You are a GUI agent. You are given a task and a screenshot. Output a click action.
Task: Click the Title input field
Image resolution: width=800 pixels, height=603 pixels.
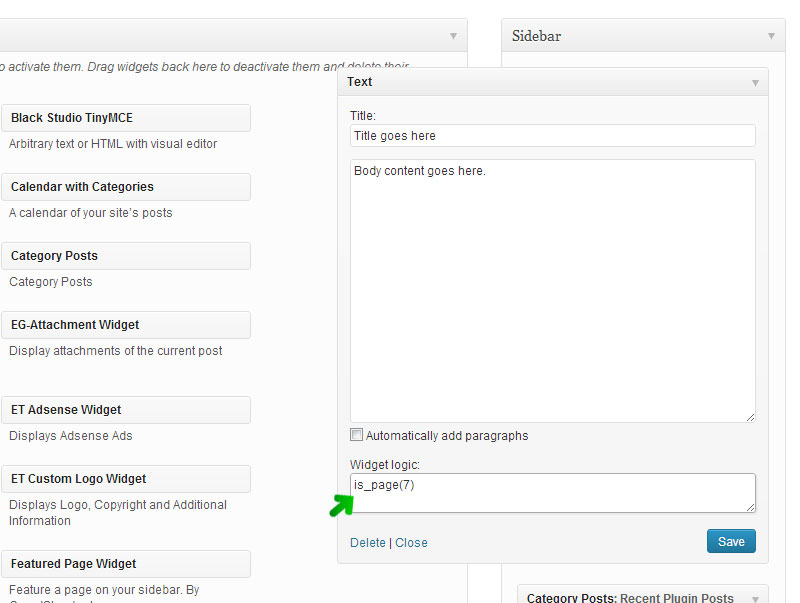coord(552,135)
